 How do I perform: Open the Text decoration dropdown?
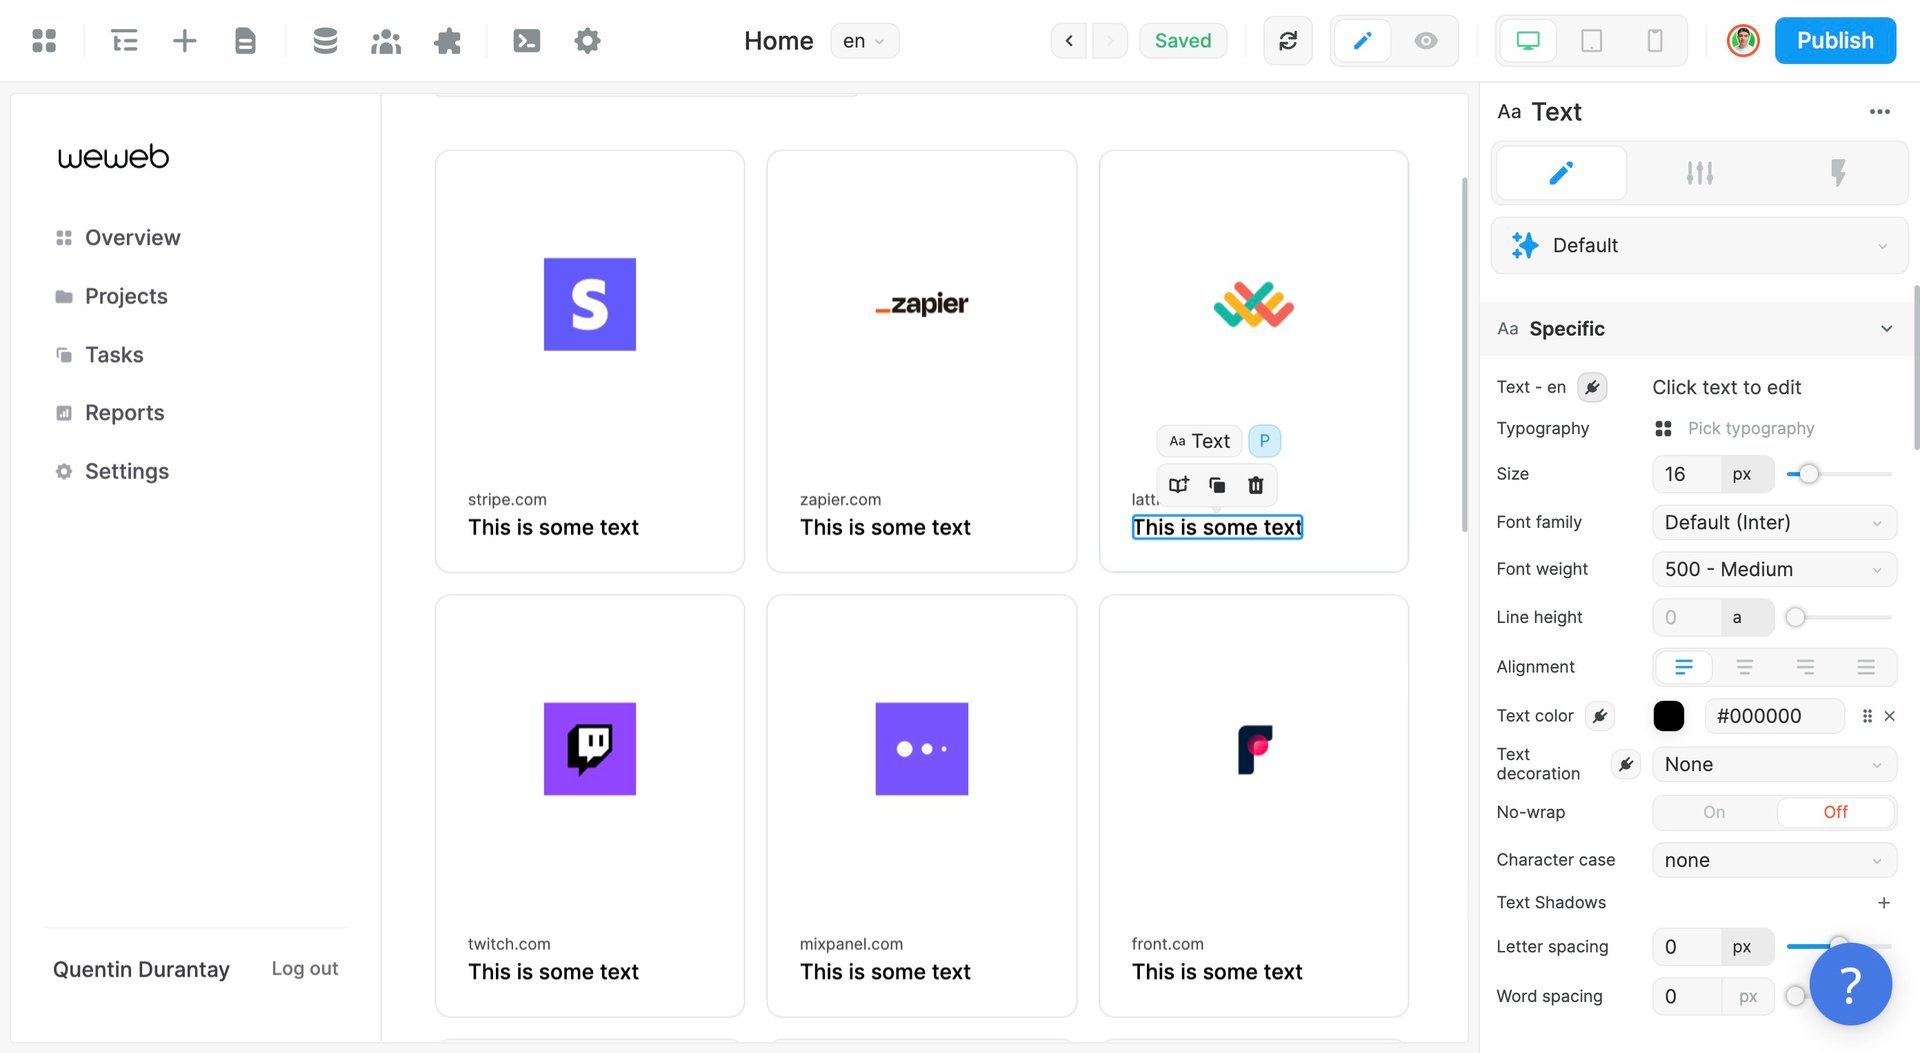1774,765
